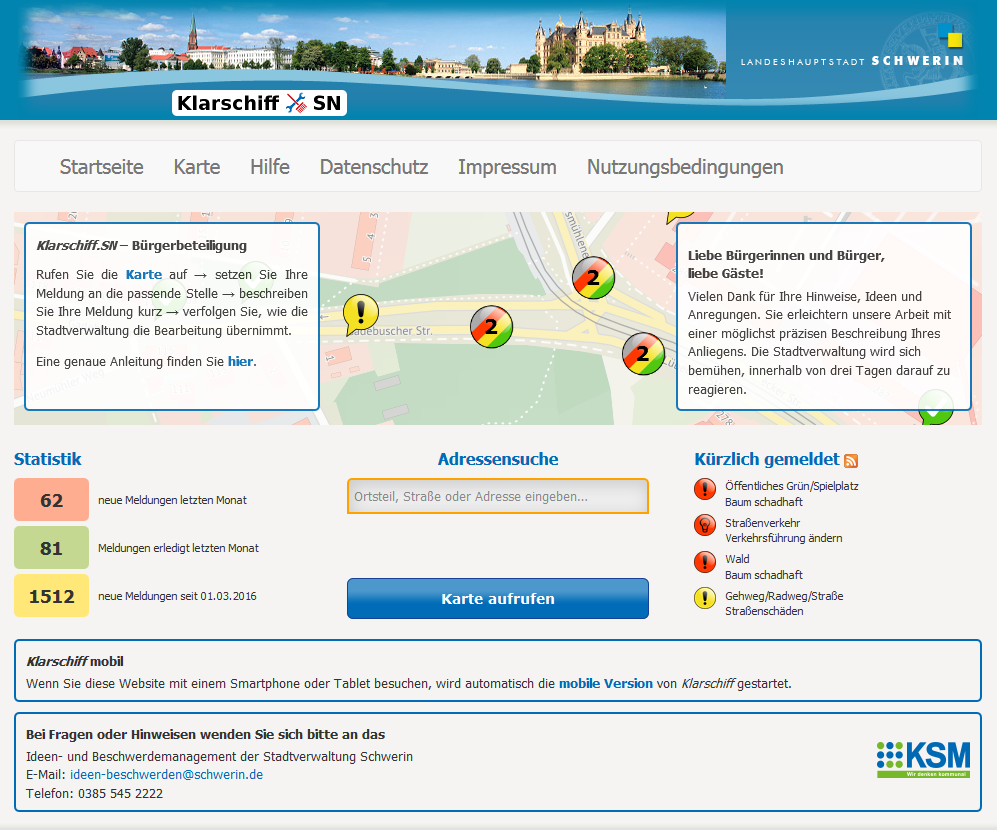Open the Impressum page

507,167
